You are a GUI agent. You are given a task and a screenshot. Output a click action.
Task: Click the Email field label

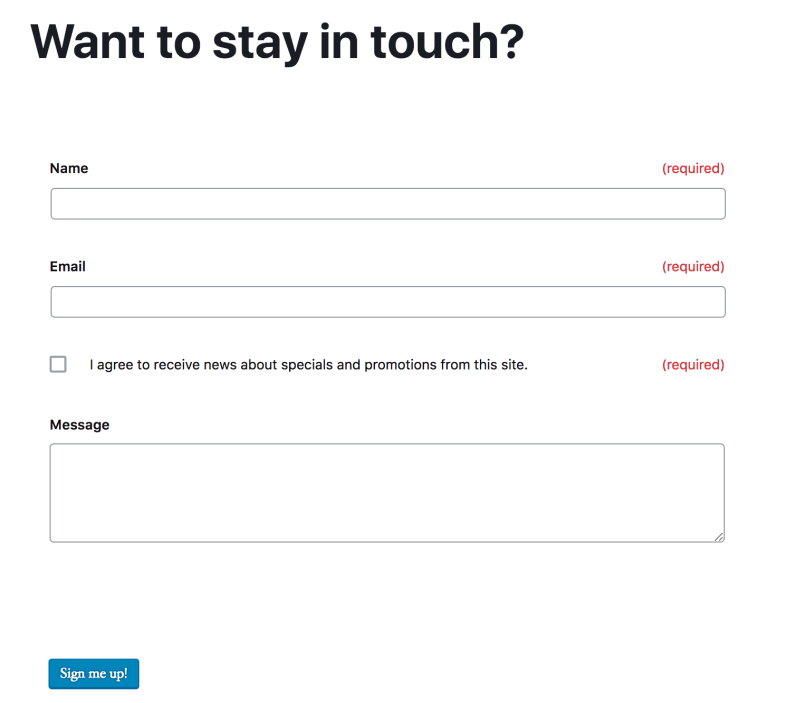click(68, 266)
